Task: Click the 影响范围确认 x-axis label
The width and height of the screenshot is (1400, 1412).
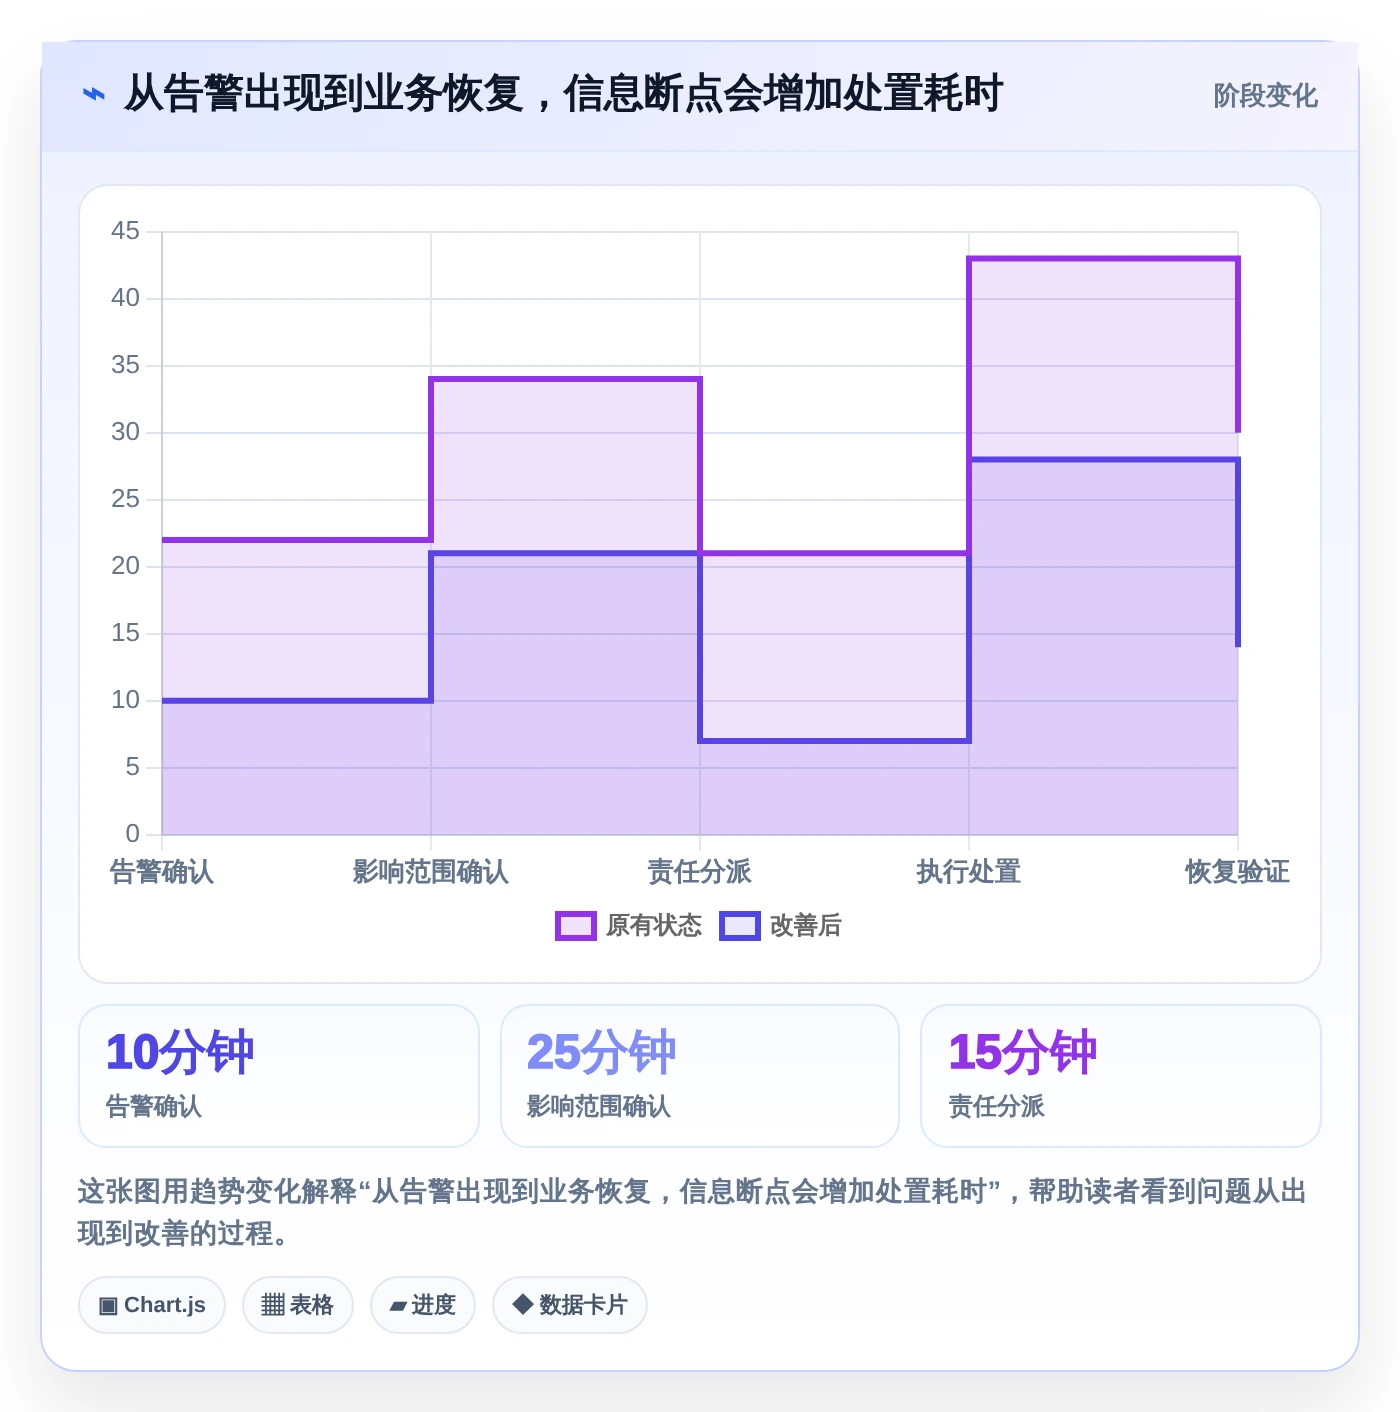Action: point(431,872)
